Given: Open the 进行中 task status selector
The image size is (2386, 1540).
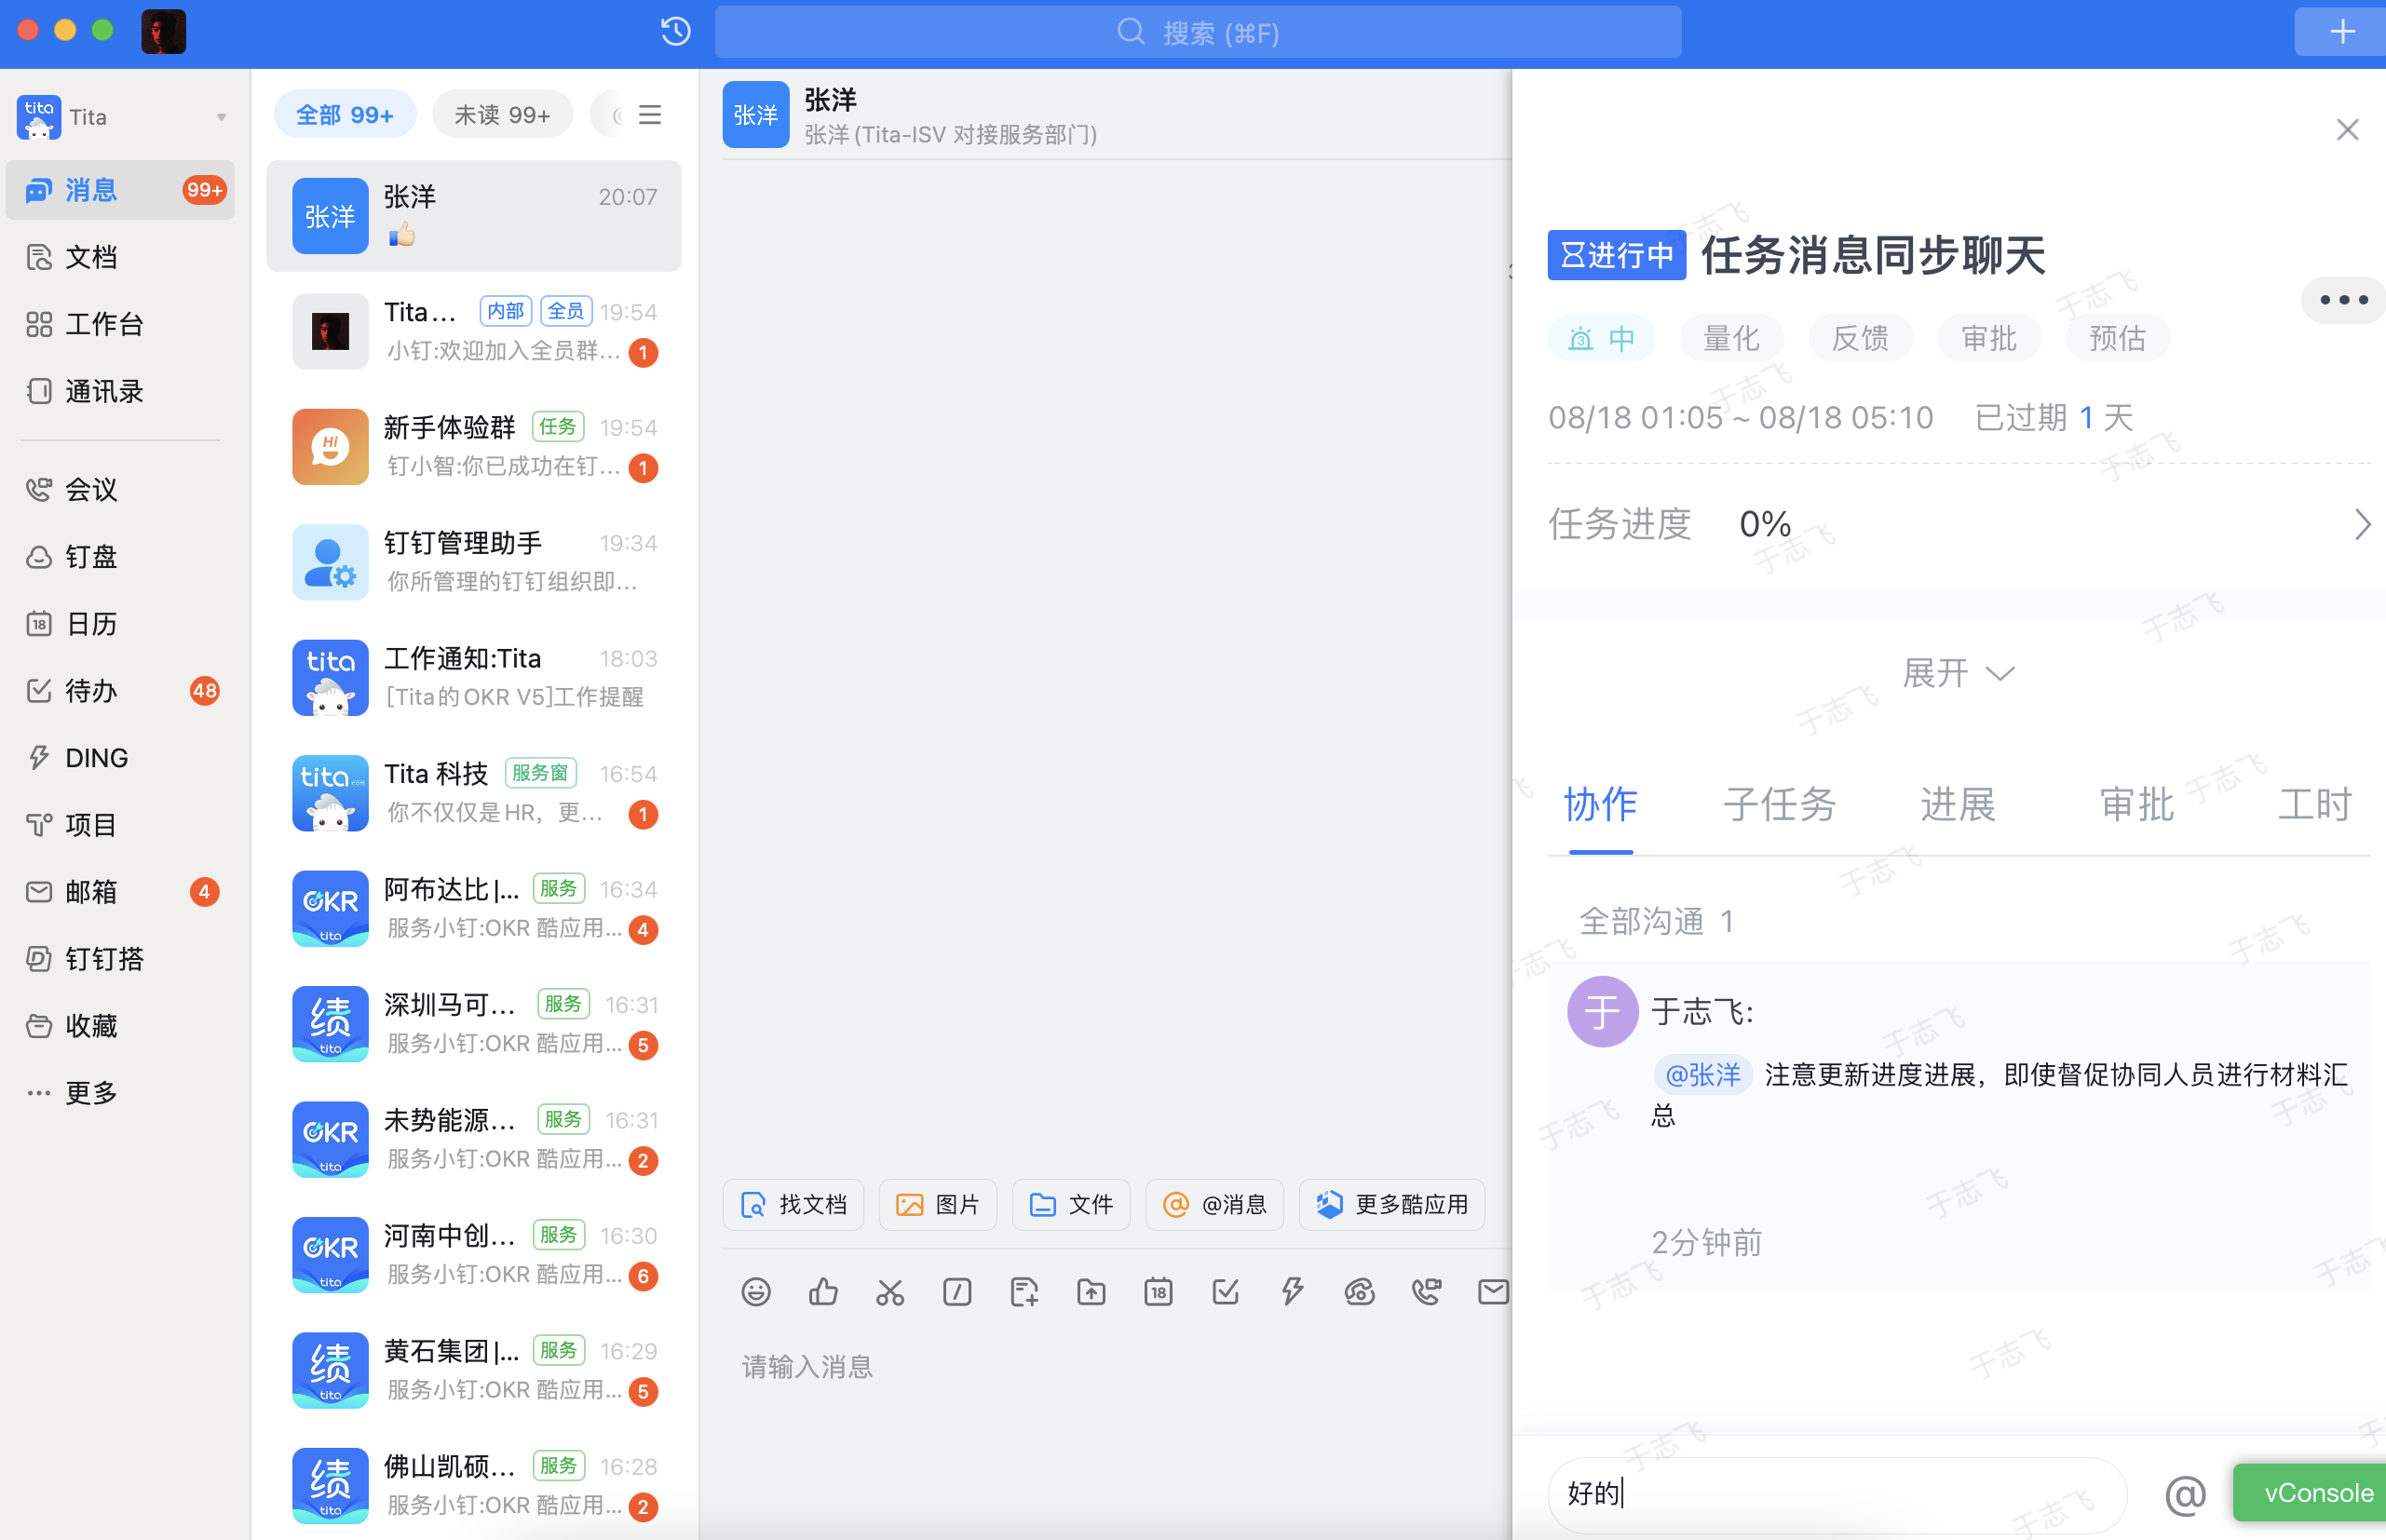Looking at the screenshot, I should coord(1616,255).
